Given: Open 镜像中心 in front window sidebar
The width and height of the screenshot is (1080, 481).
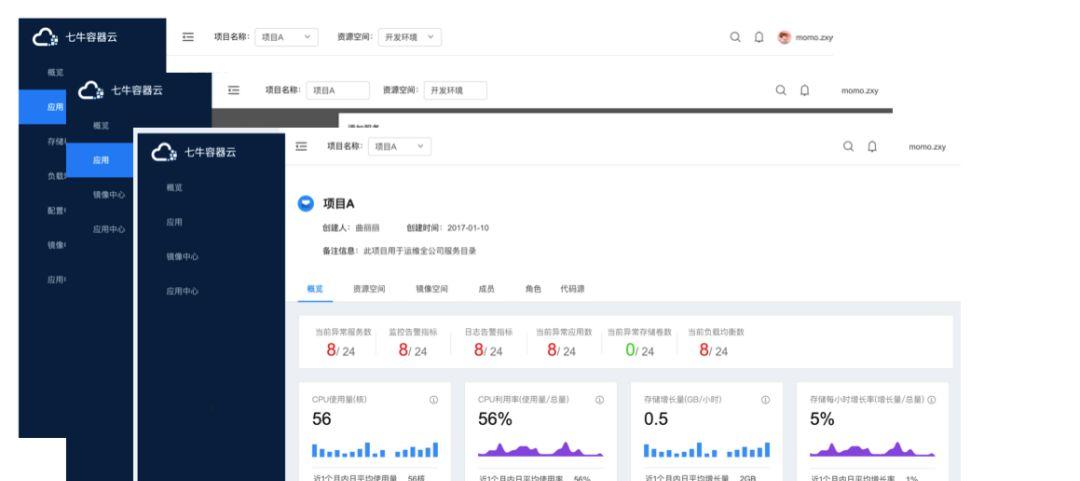Looking at the screenshot, I should (x=182, y=256).
